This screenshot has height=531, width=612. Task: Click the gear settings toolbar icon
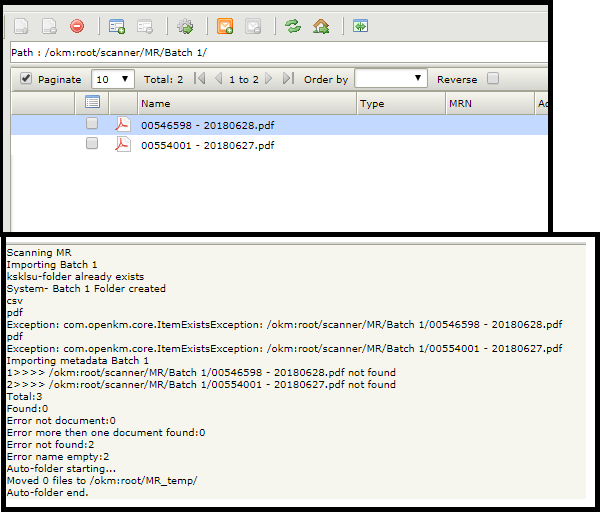185,26
